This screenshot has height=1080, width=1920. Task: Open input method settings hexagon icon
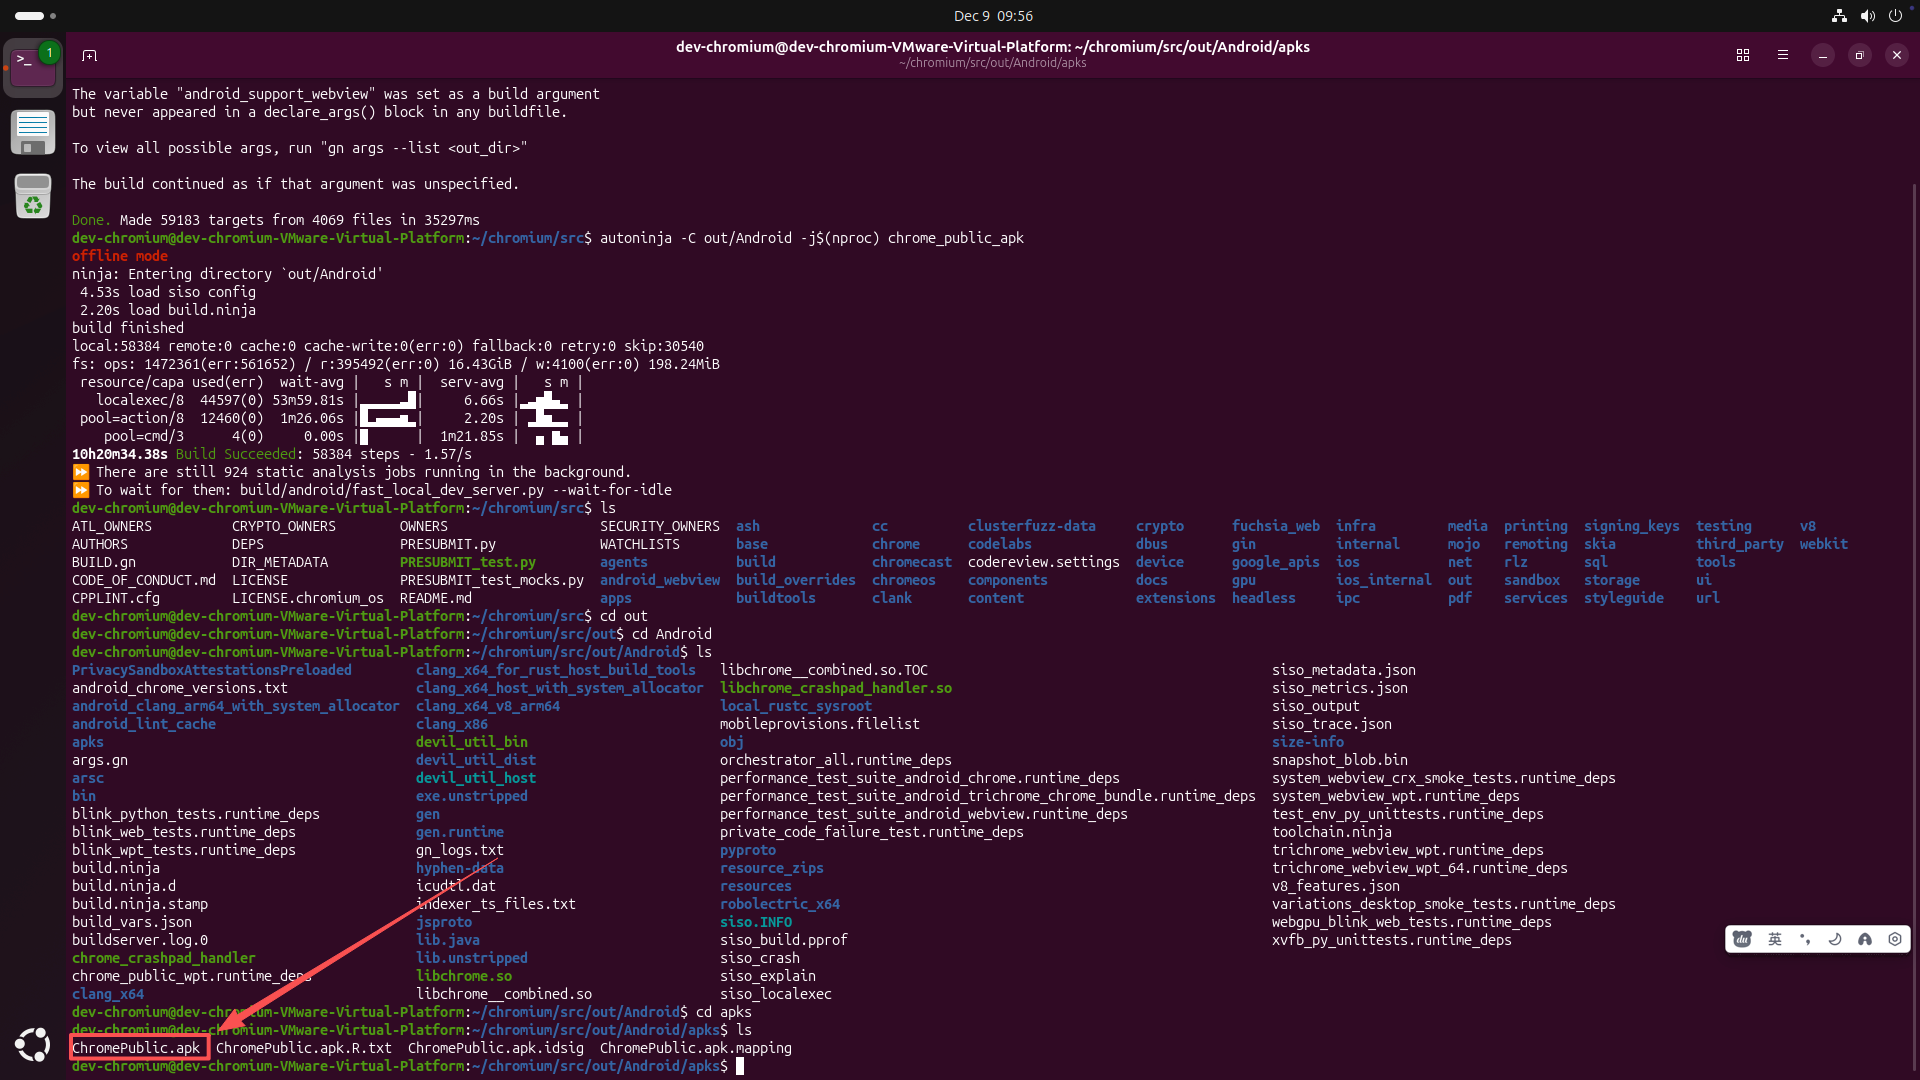point(1895,939)
